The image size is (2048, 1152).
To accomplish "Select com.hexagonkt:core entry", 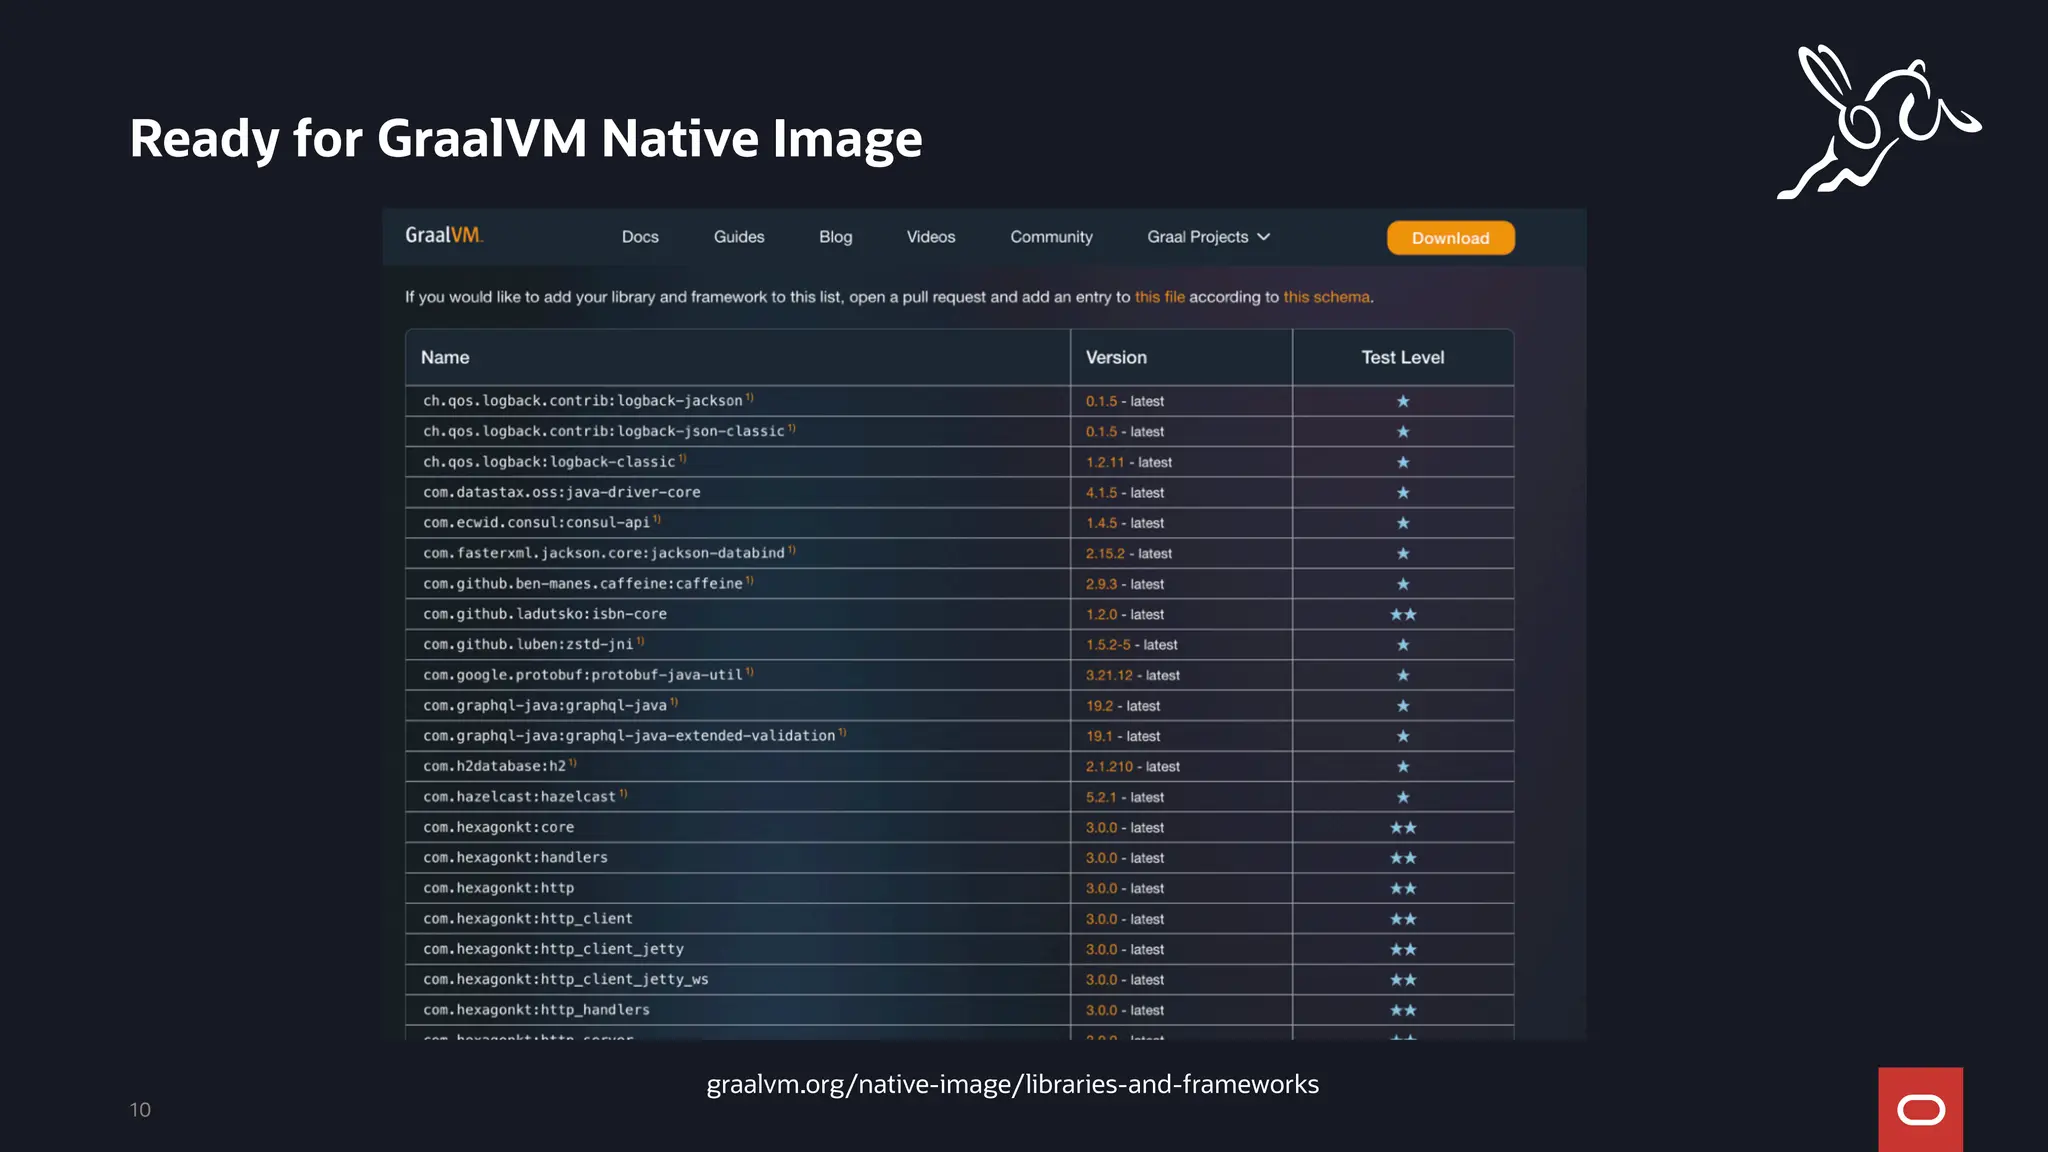I will [498, 827].
